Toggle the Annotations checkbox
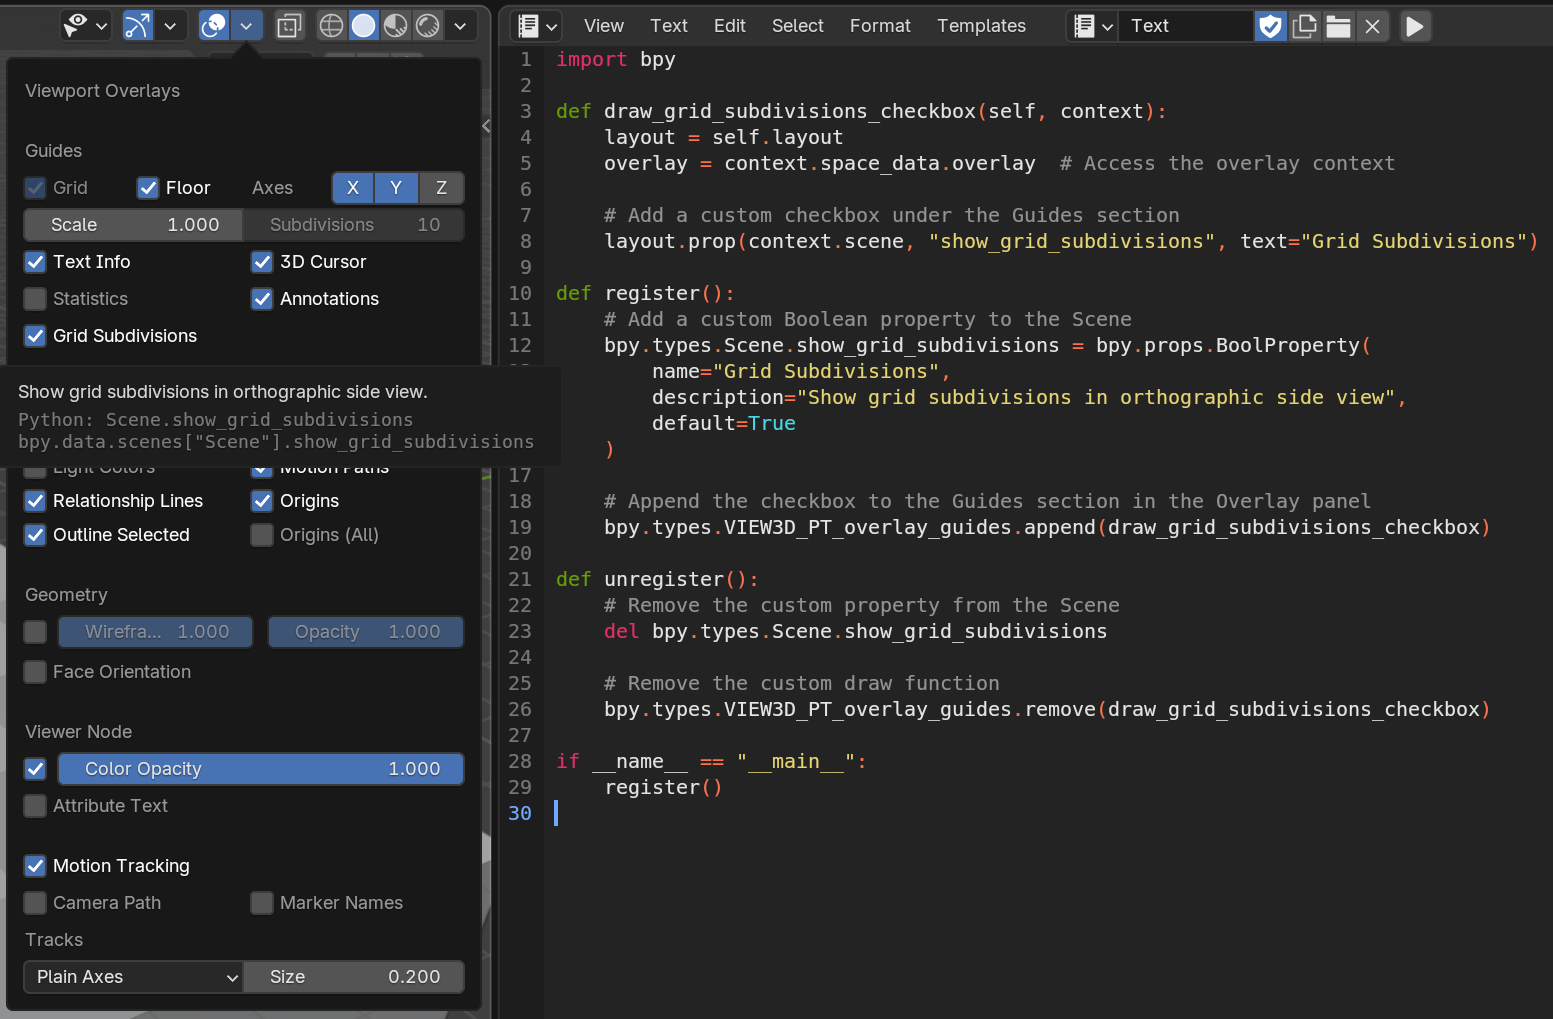This screenshot has height=1019, width=1553. point(262,299)
